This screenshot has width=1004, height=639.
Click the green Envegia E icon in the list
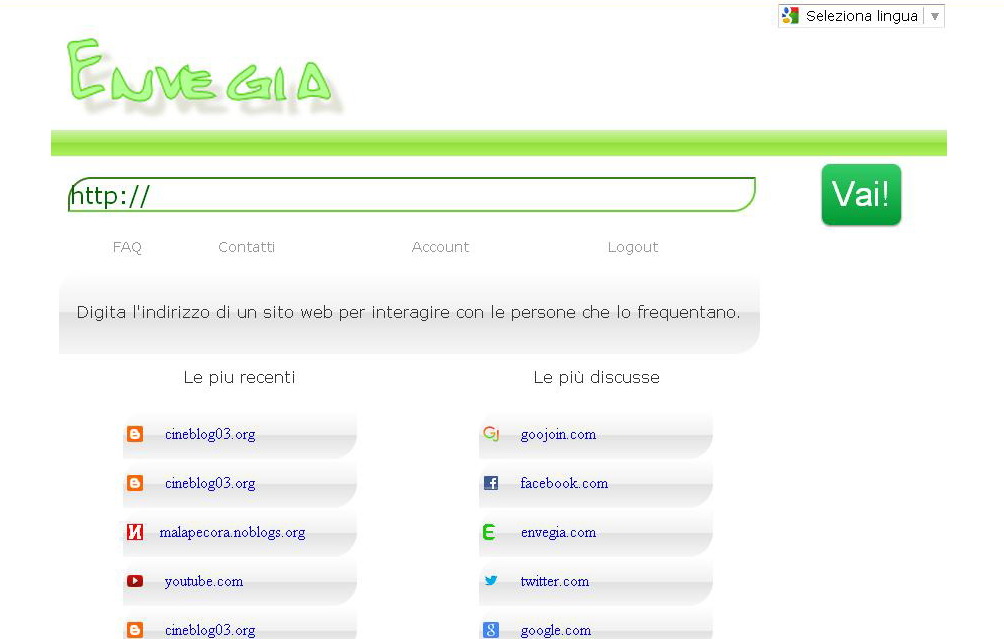(489, 533)
